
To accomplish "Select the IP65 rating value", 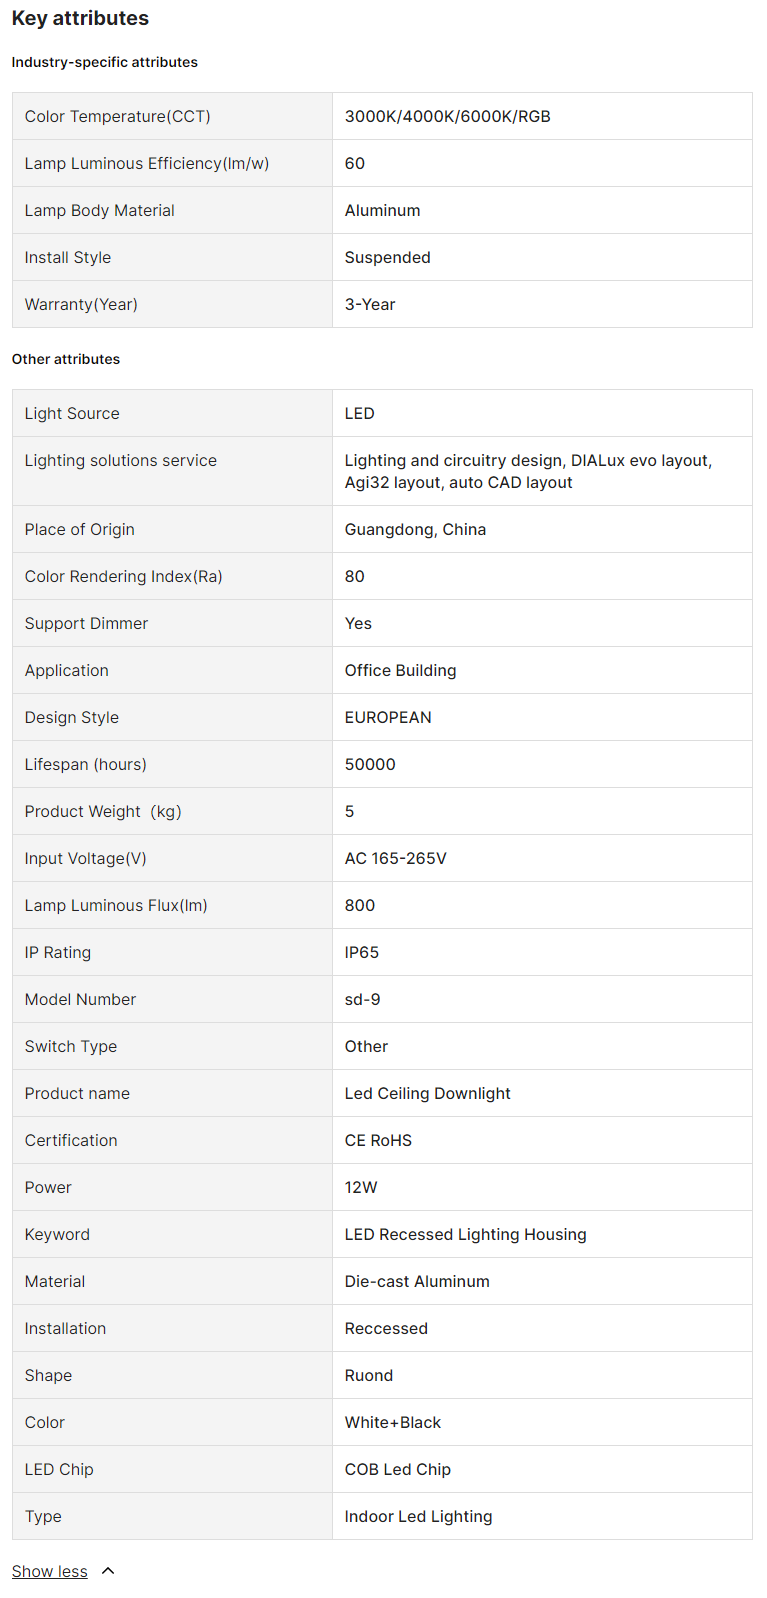I will (362, 952).
